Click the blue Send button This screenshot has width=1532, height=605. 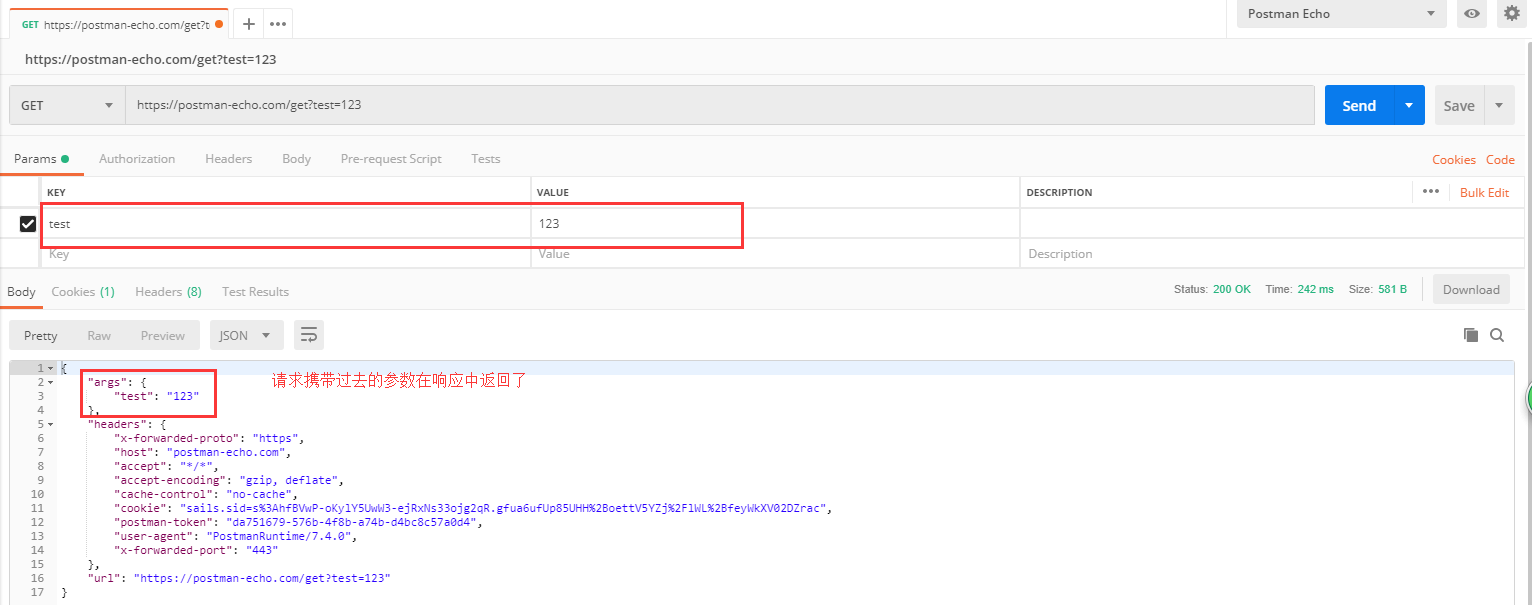[x=1359, y=105]
